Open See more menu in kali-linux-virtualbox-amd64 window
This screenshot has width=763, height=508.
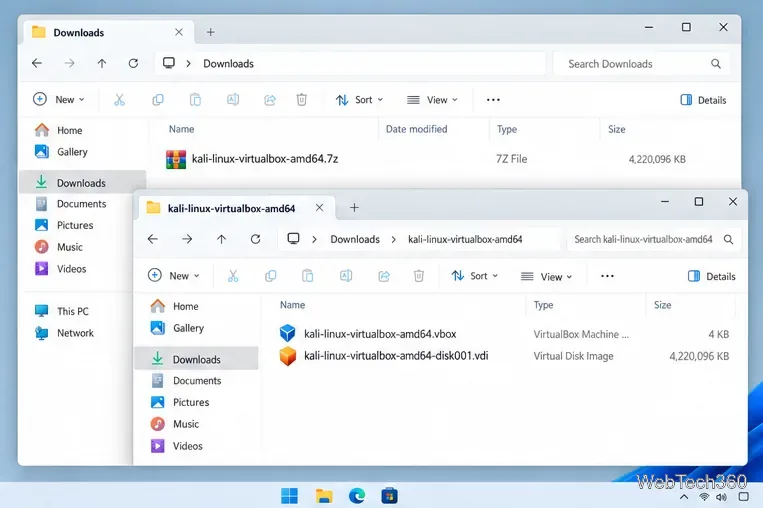[607, 276]
